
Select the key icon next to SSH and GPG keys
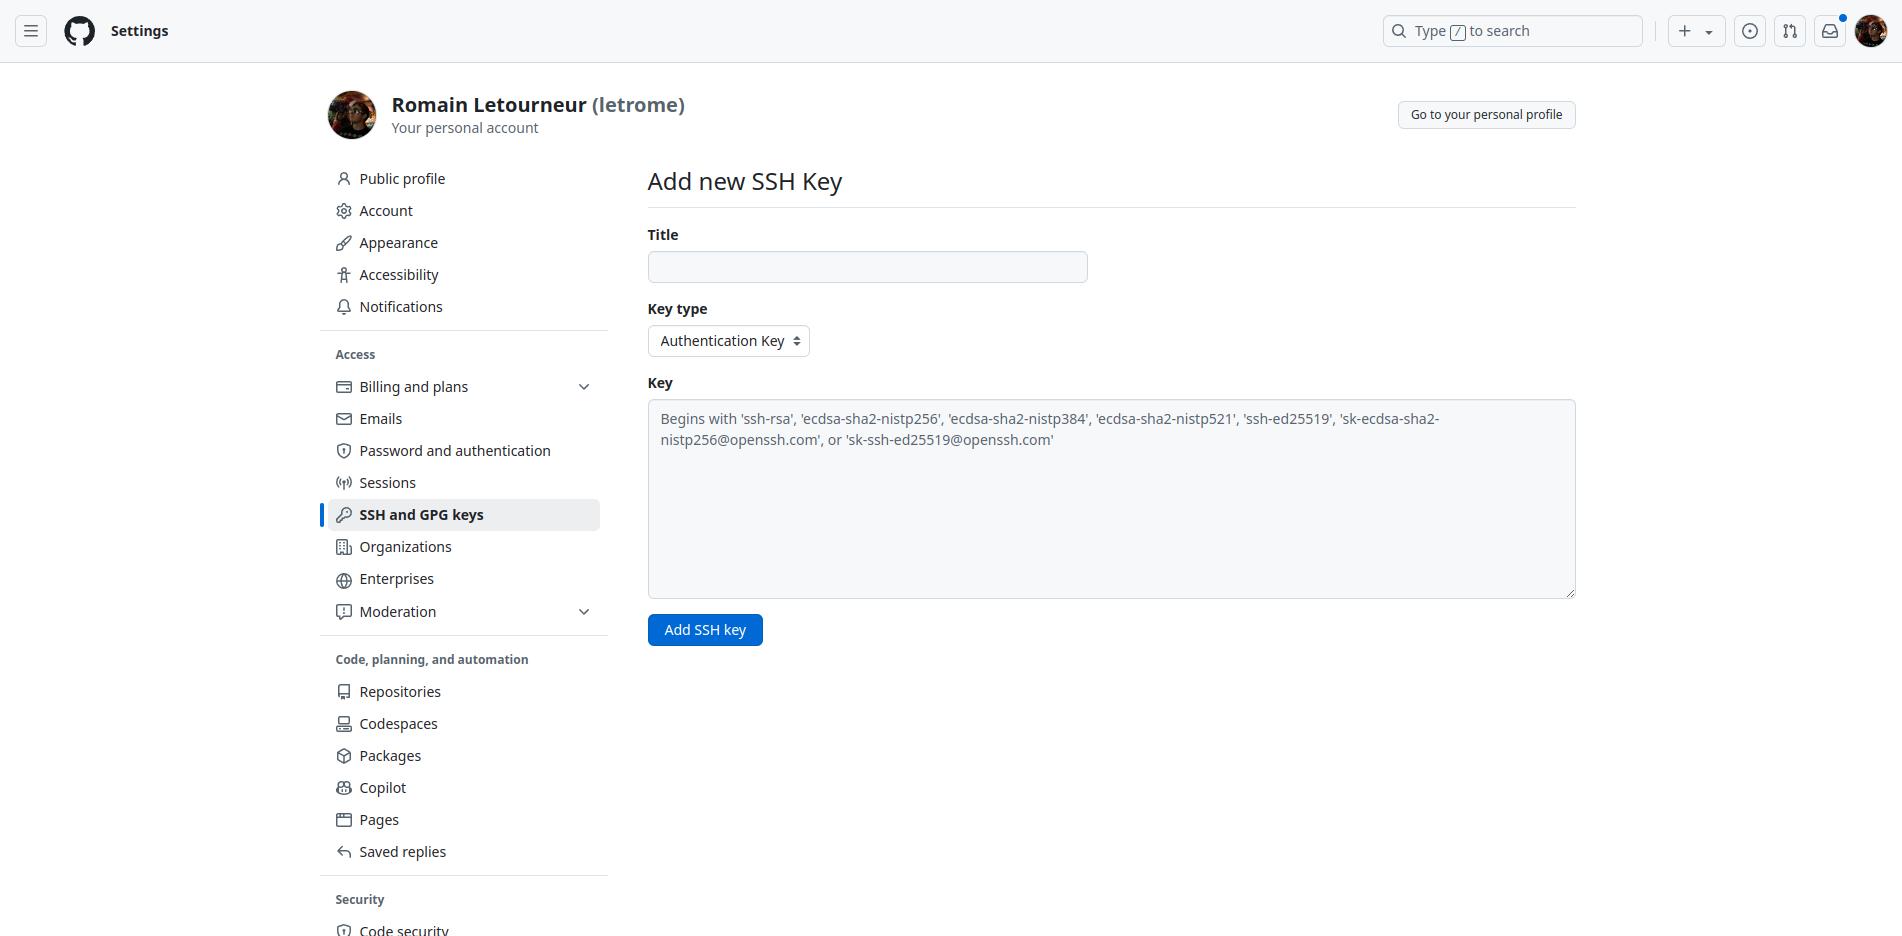point(344,514)
